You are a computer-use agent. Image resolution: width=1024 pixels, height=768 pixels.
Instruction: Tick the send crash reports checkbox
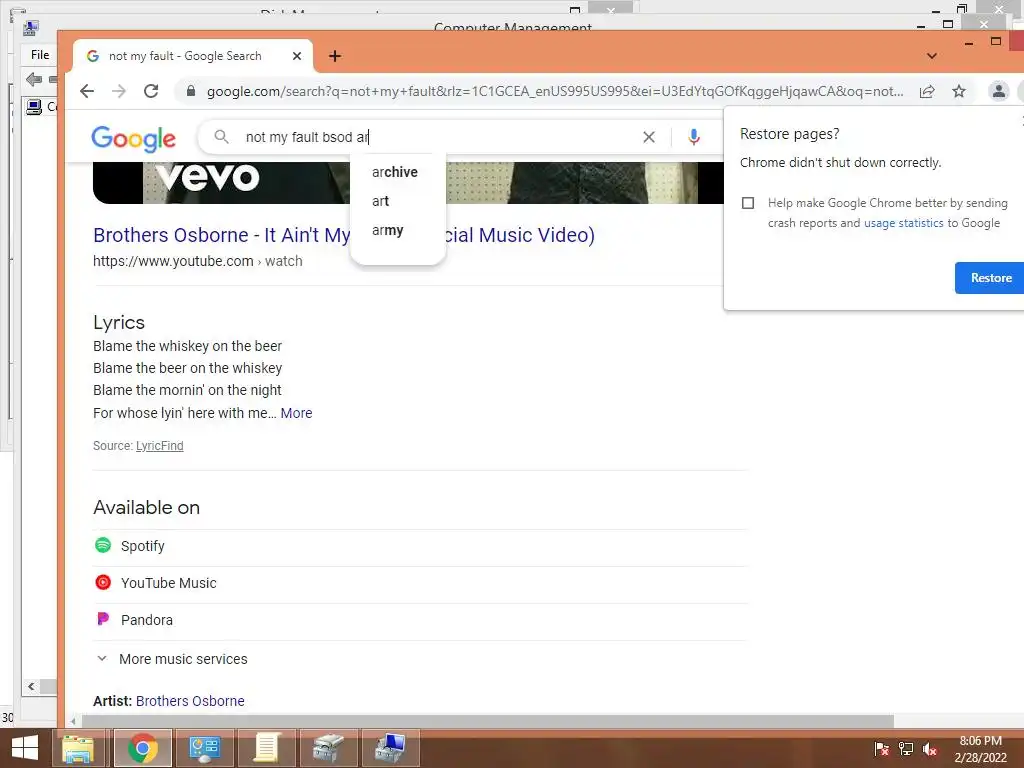[748, 203]
